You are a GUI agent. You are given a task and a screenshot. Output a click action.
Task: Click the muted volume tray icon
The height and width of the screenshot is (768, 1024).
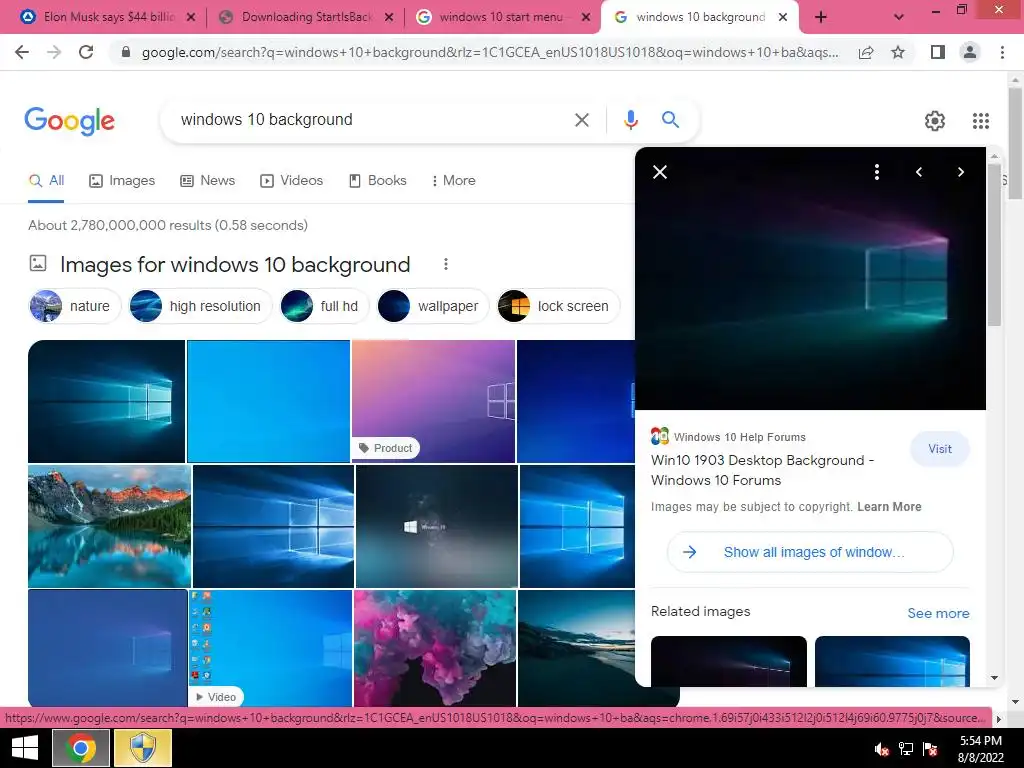[882, 749]
